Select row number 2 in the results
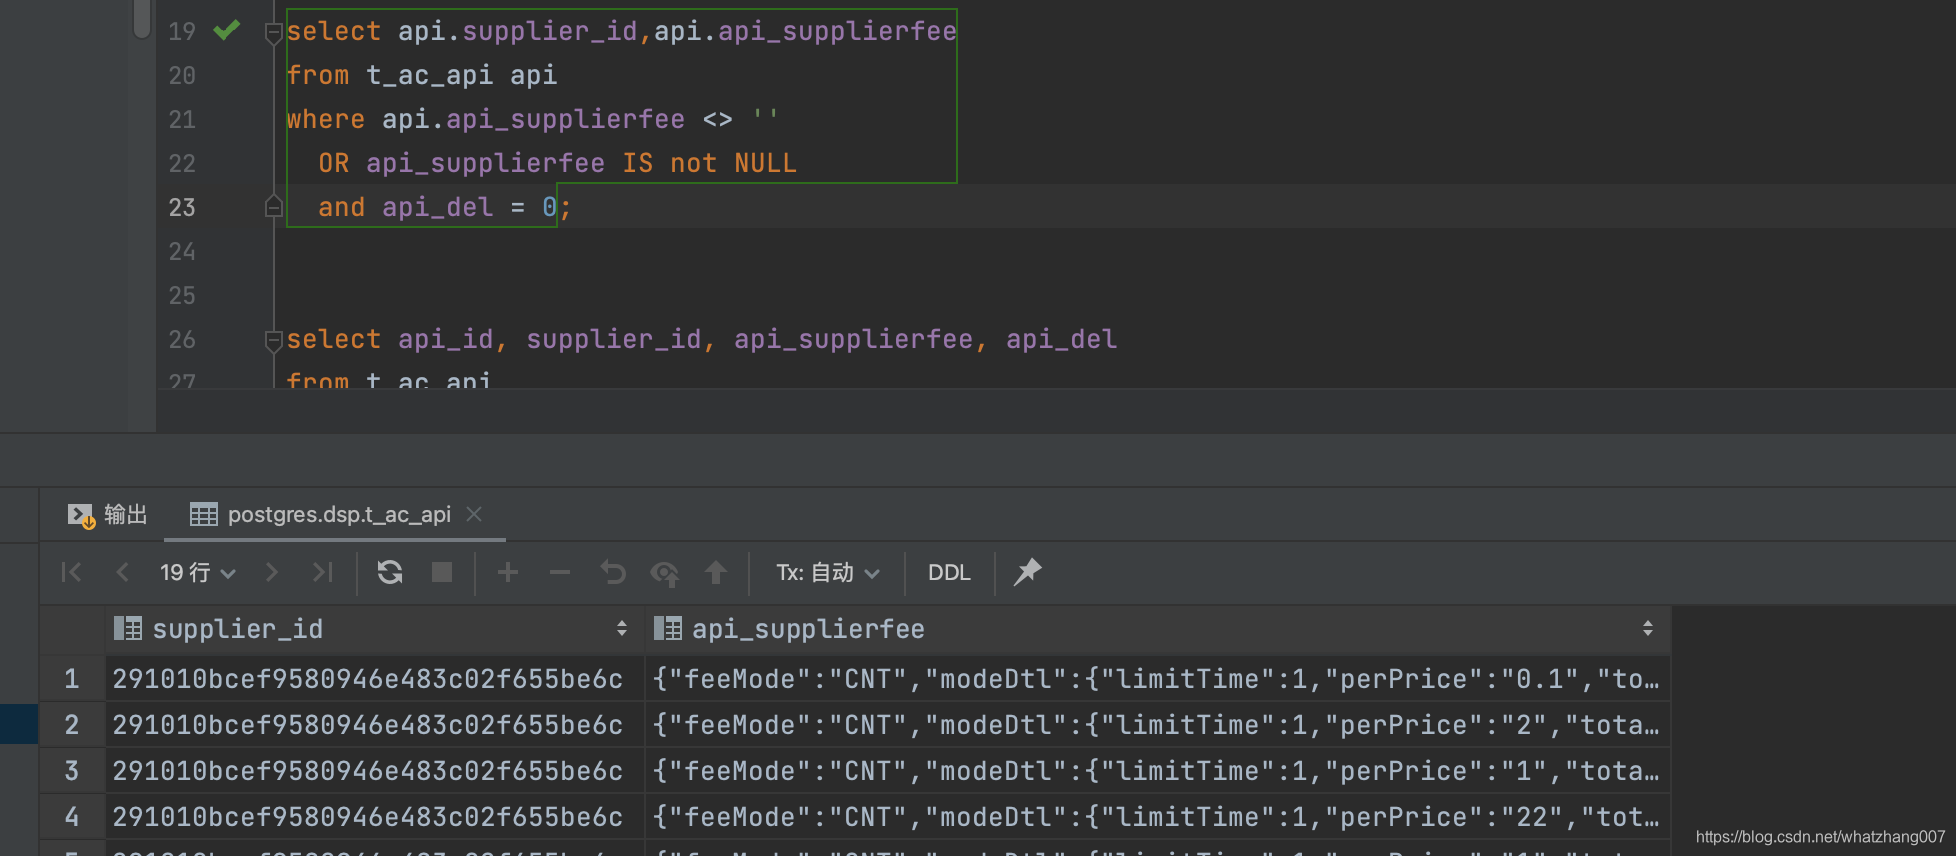 pos(72,725)
